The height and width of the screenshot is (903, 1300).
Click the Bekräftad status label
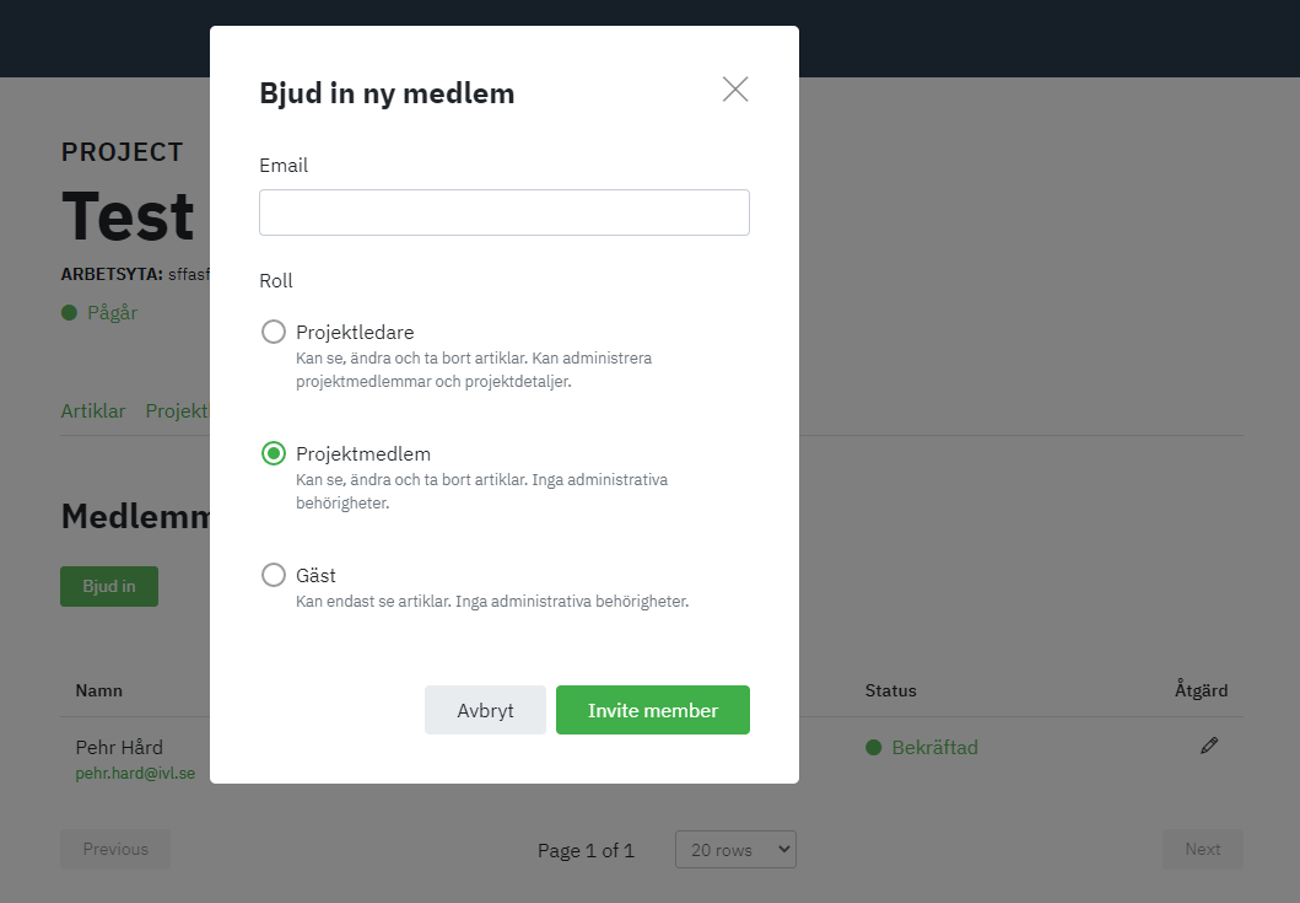coord(934,747)
